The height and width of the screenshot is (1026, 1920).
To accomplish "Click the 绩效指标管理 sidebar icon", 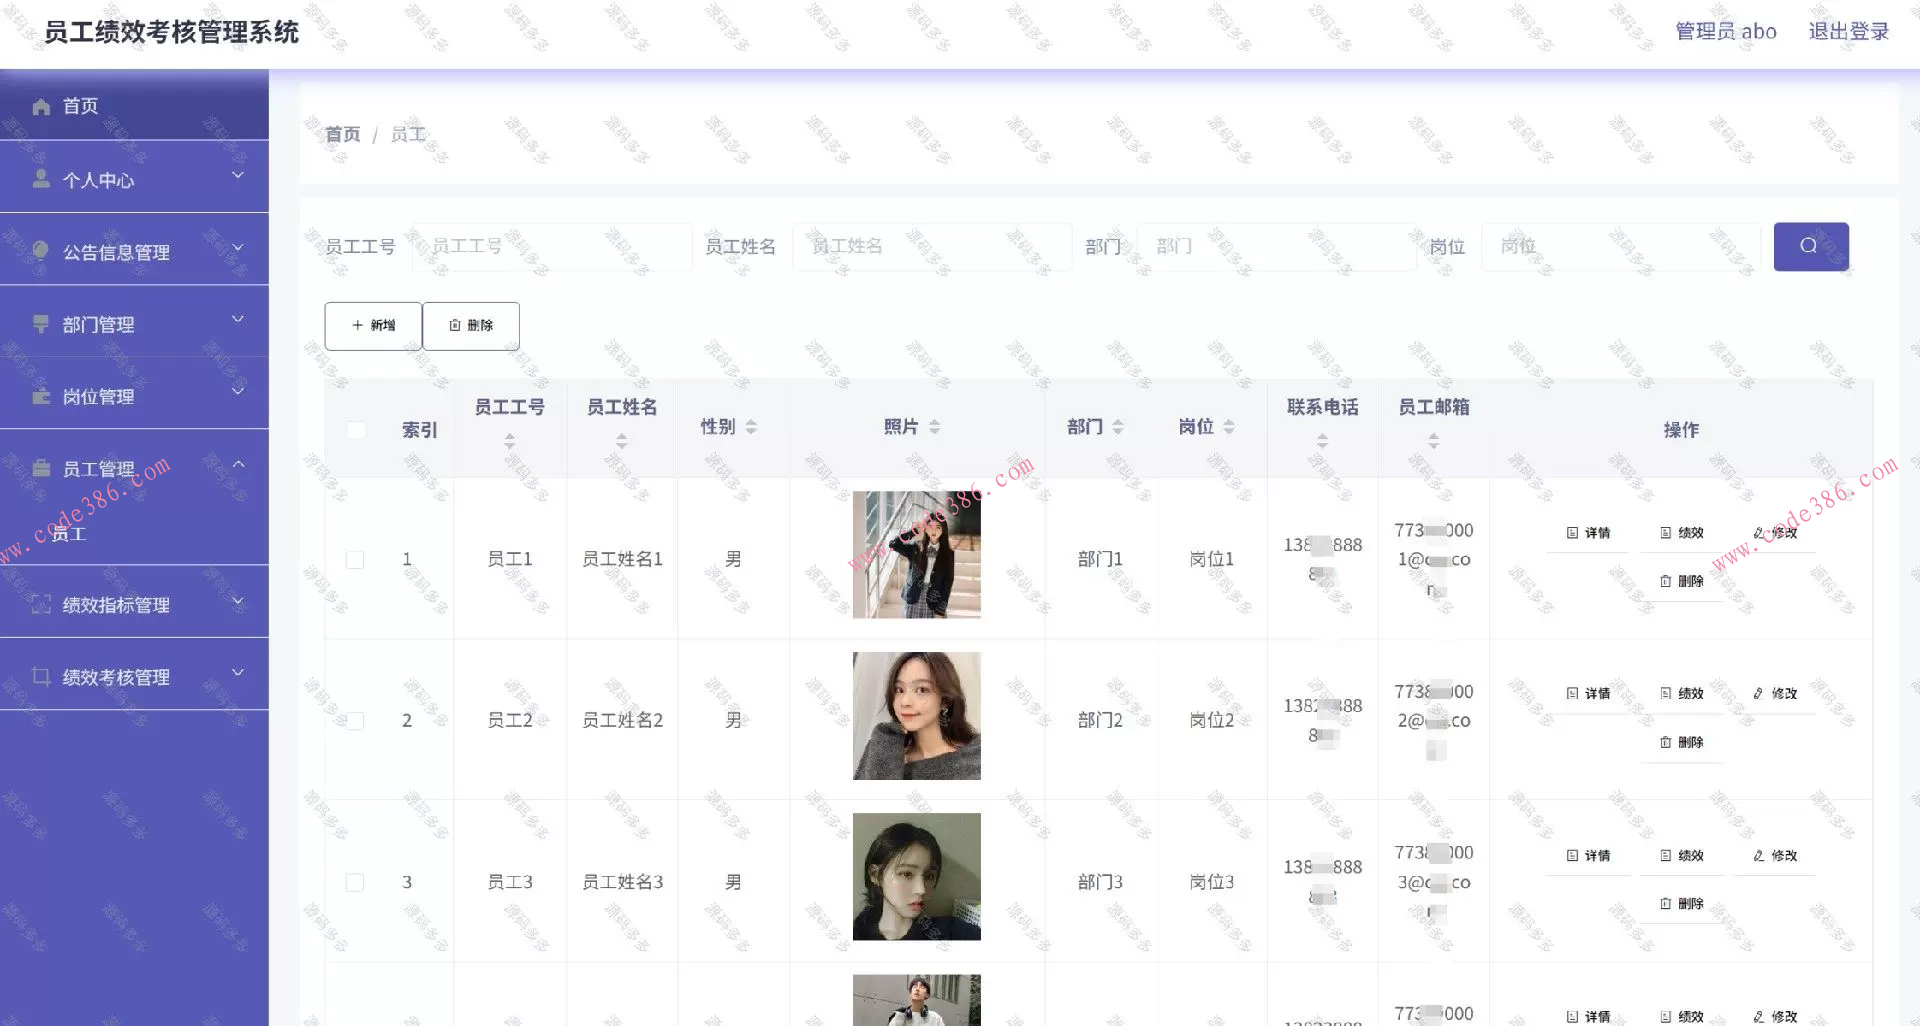I will (41, 604).
